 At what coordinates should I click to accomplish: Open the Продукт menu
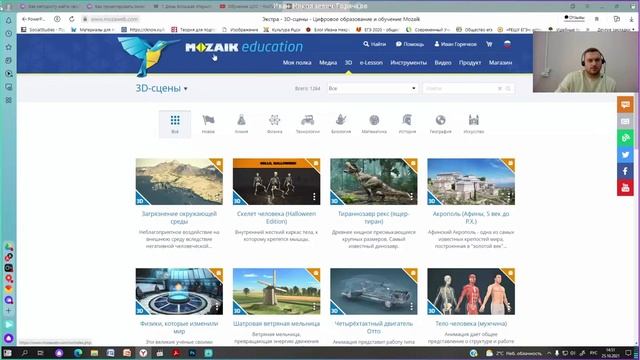coord(470,62)
